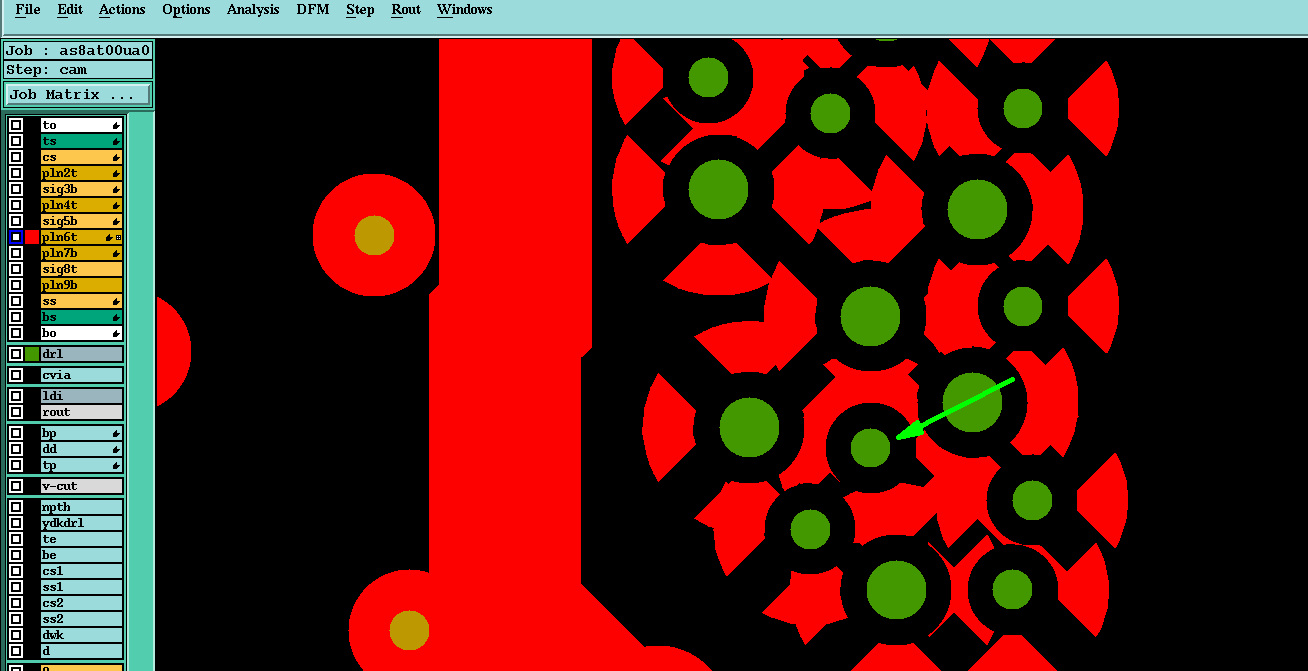
Task: Click the hand icon on the sig3b layer
Action: pos(116,189)
